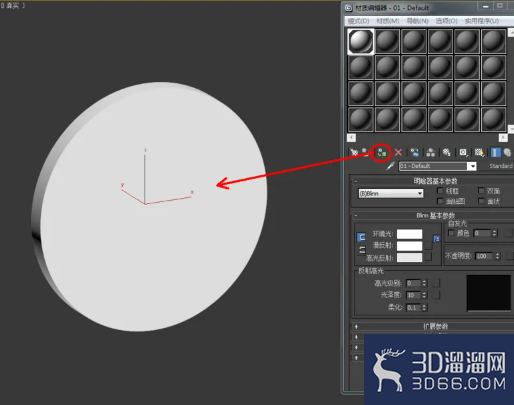Click the Go to Parent icon
This screenshot has height=405, width=514.
tap(508, 153)
